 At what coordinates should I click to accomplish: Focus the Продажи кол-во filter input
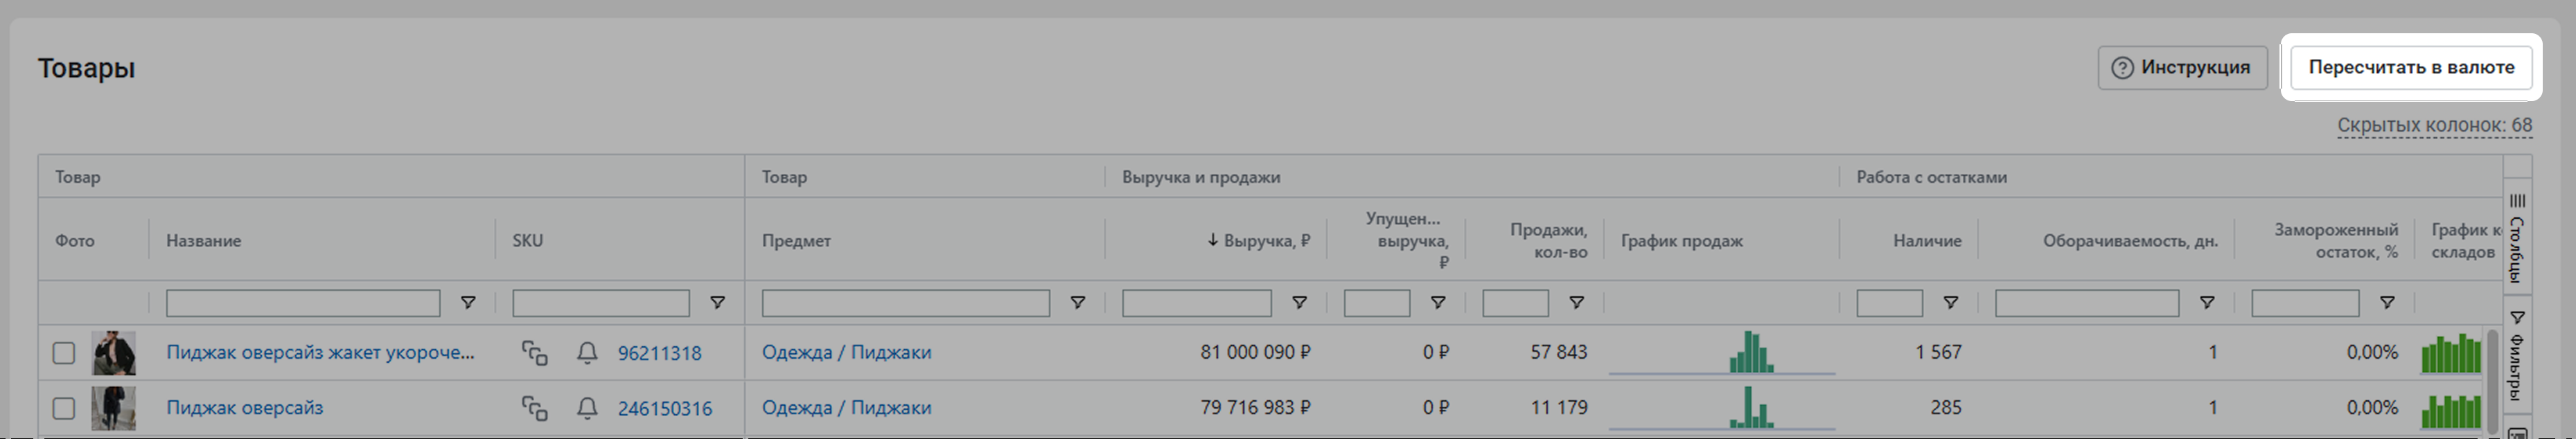click(x=1515, y=303)
